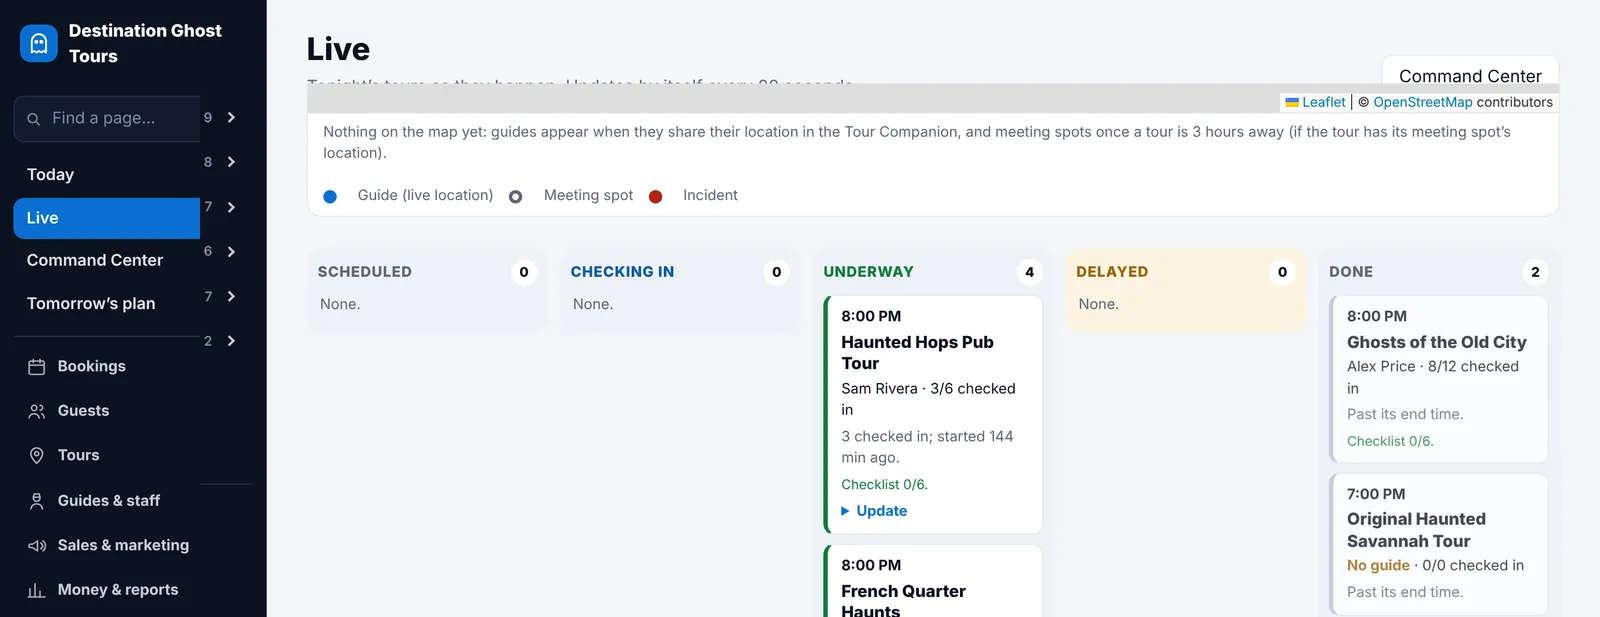Screen dimensions: 1600x617
Task: Open the Original Haunted Savannah Tour card
Action: pos(1439,544)
